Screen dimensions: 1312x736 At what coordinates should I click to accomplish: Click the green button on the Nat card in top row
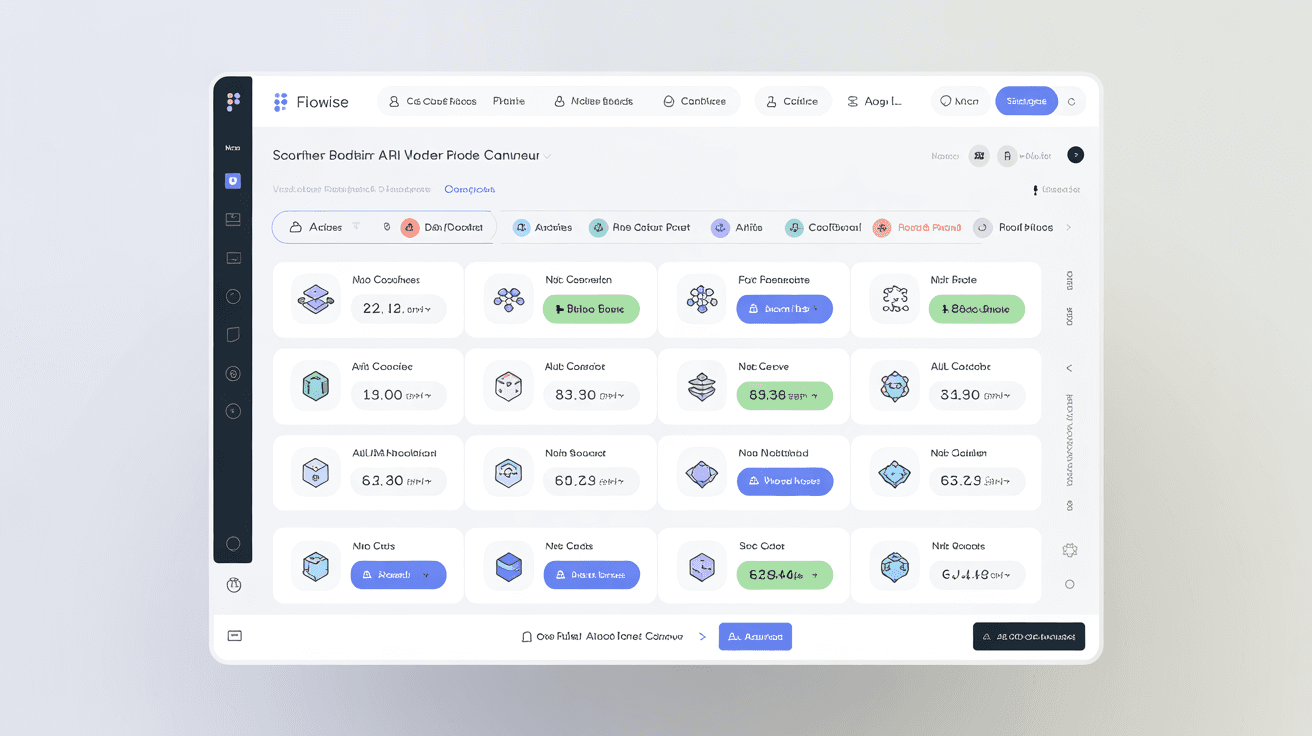tap(591, 309)
